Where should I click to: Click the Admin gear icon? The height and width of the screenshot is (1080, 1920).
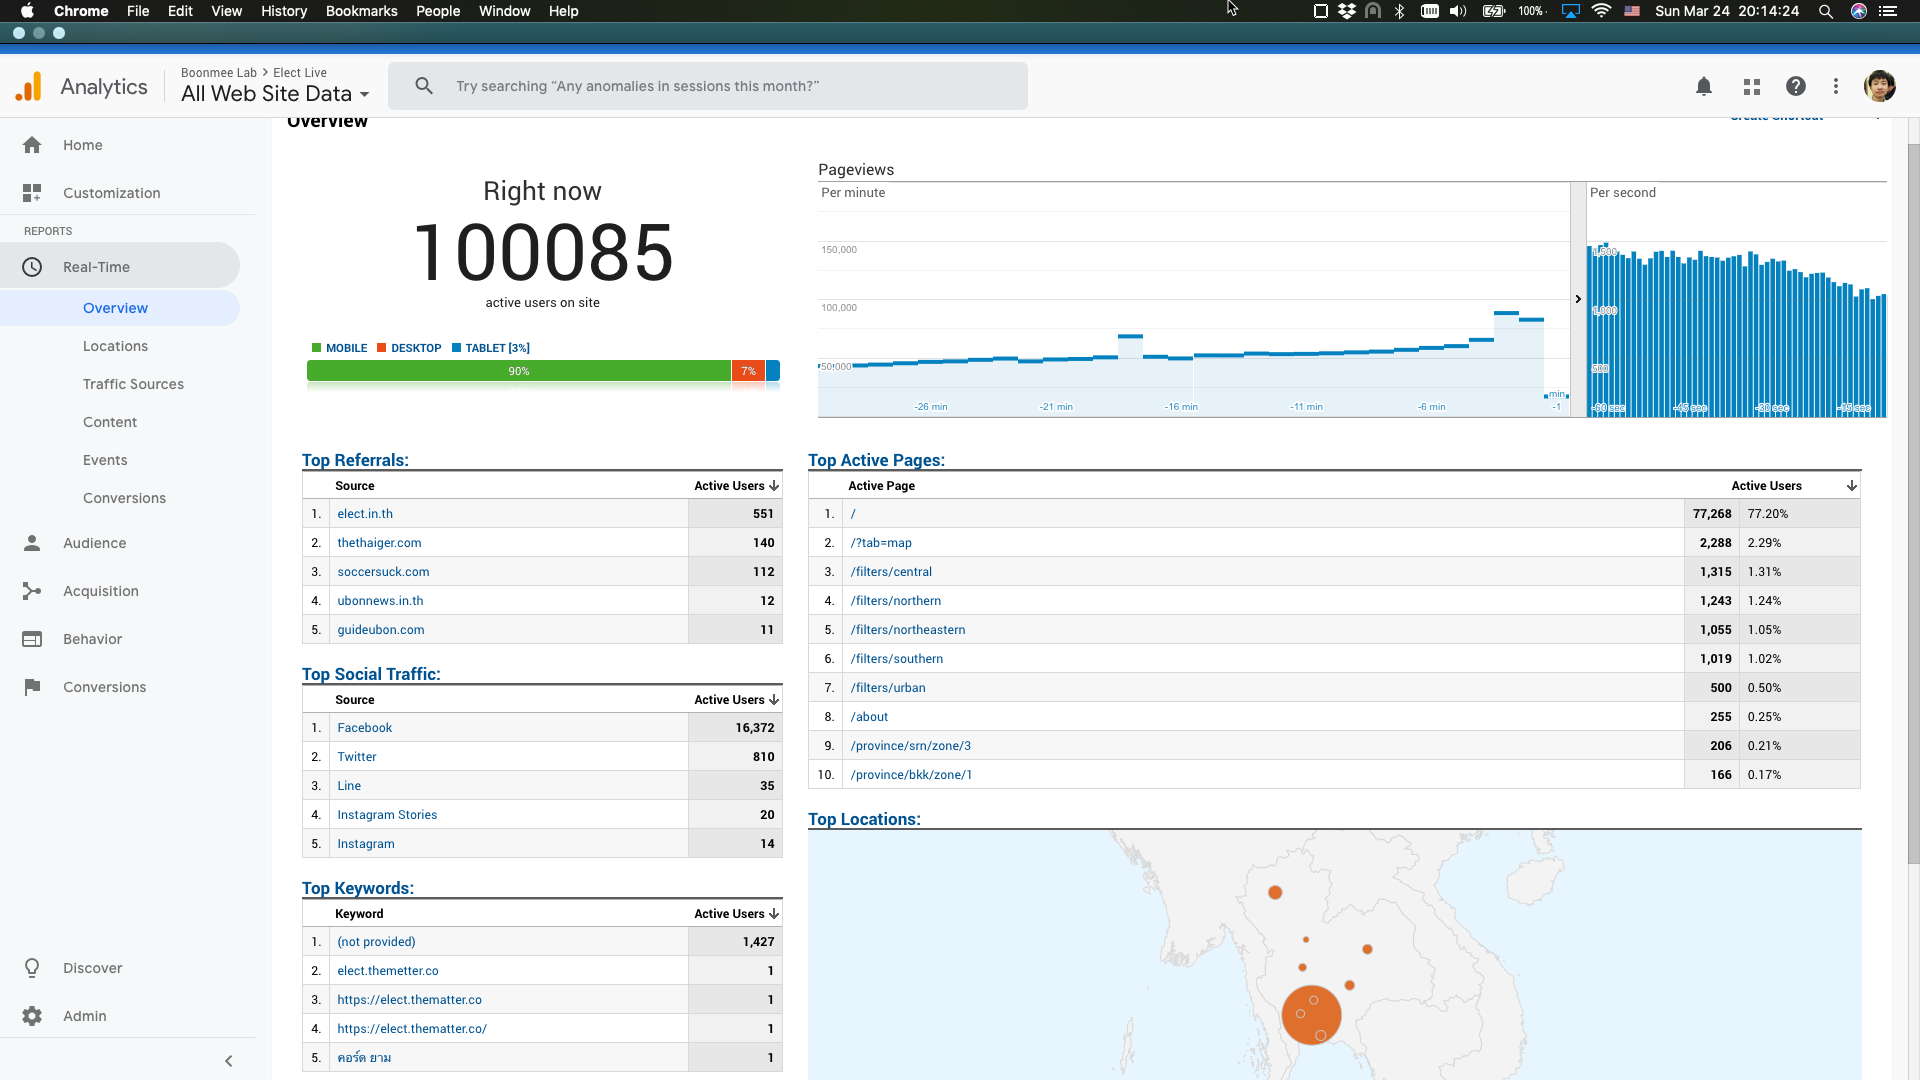[32, 1016]
